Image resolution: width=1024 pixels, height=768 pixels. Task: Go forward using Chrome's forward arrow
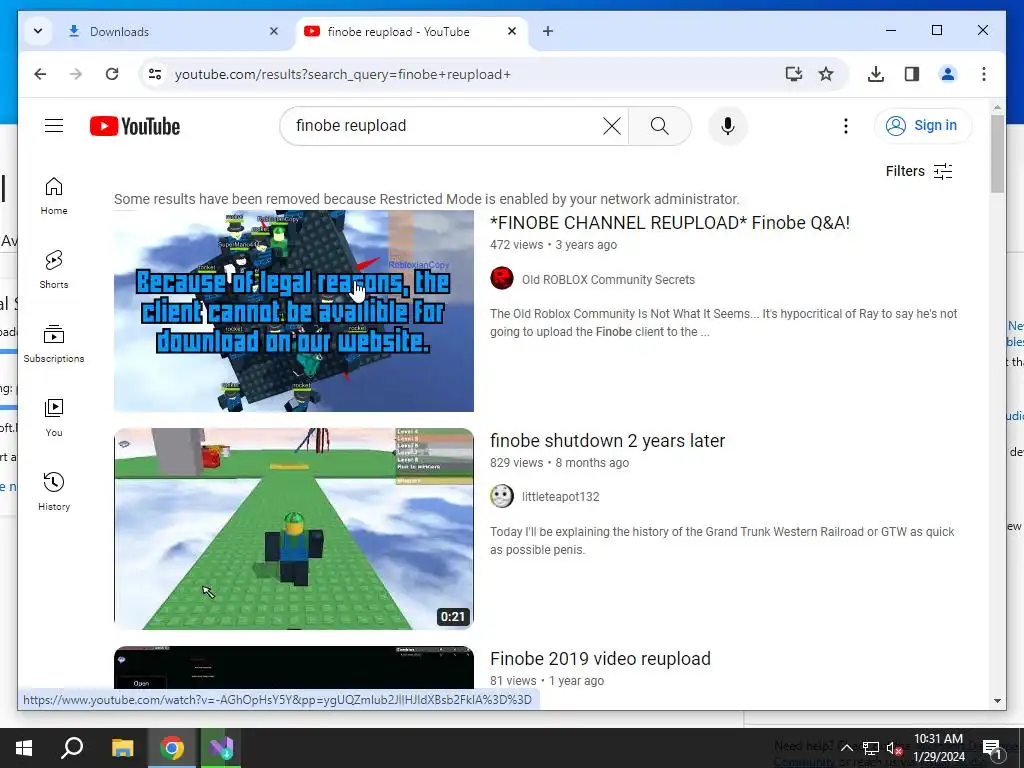click(76, 74)
